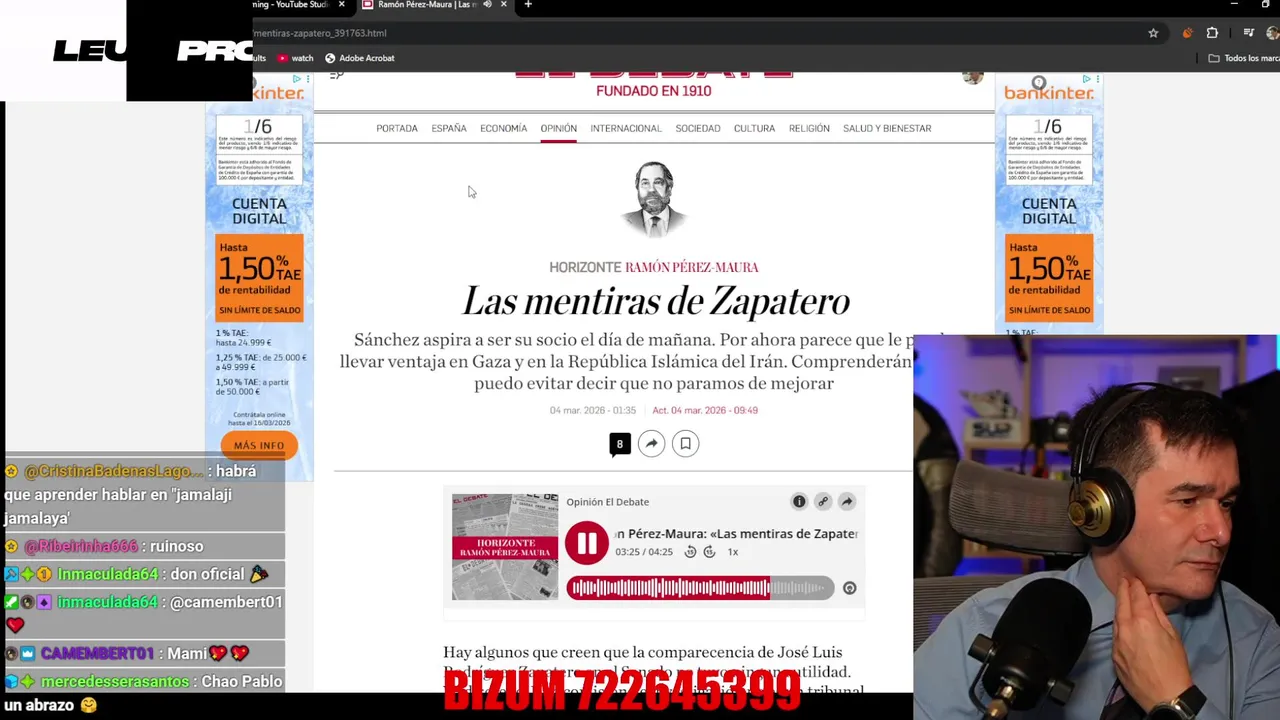
Task: Open the ESPAÑA section
Action: click(x=449, y=128)
